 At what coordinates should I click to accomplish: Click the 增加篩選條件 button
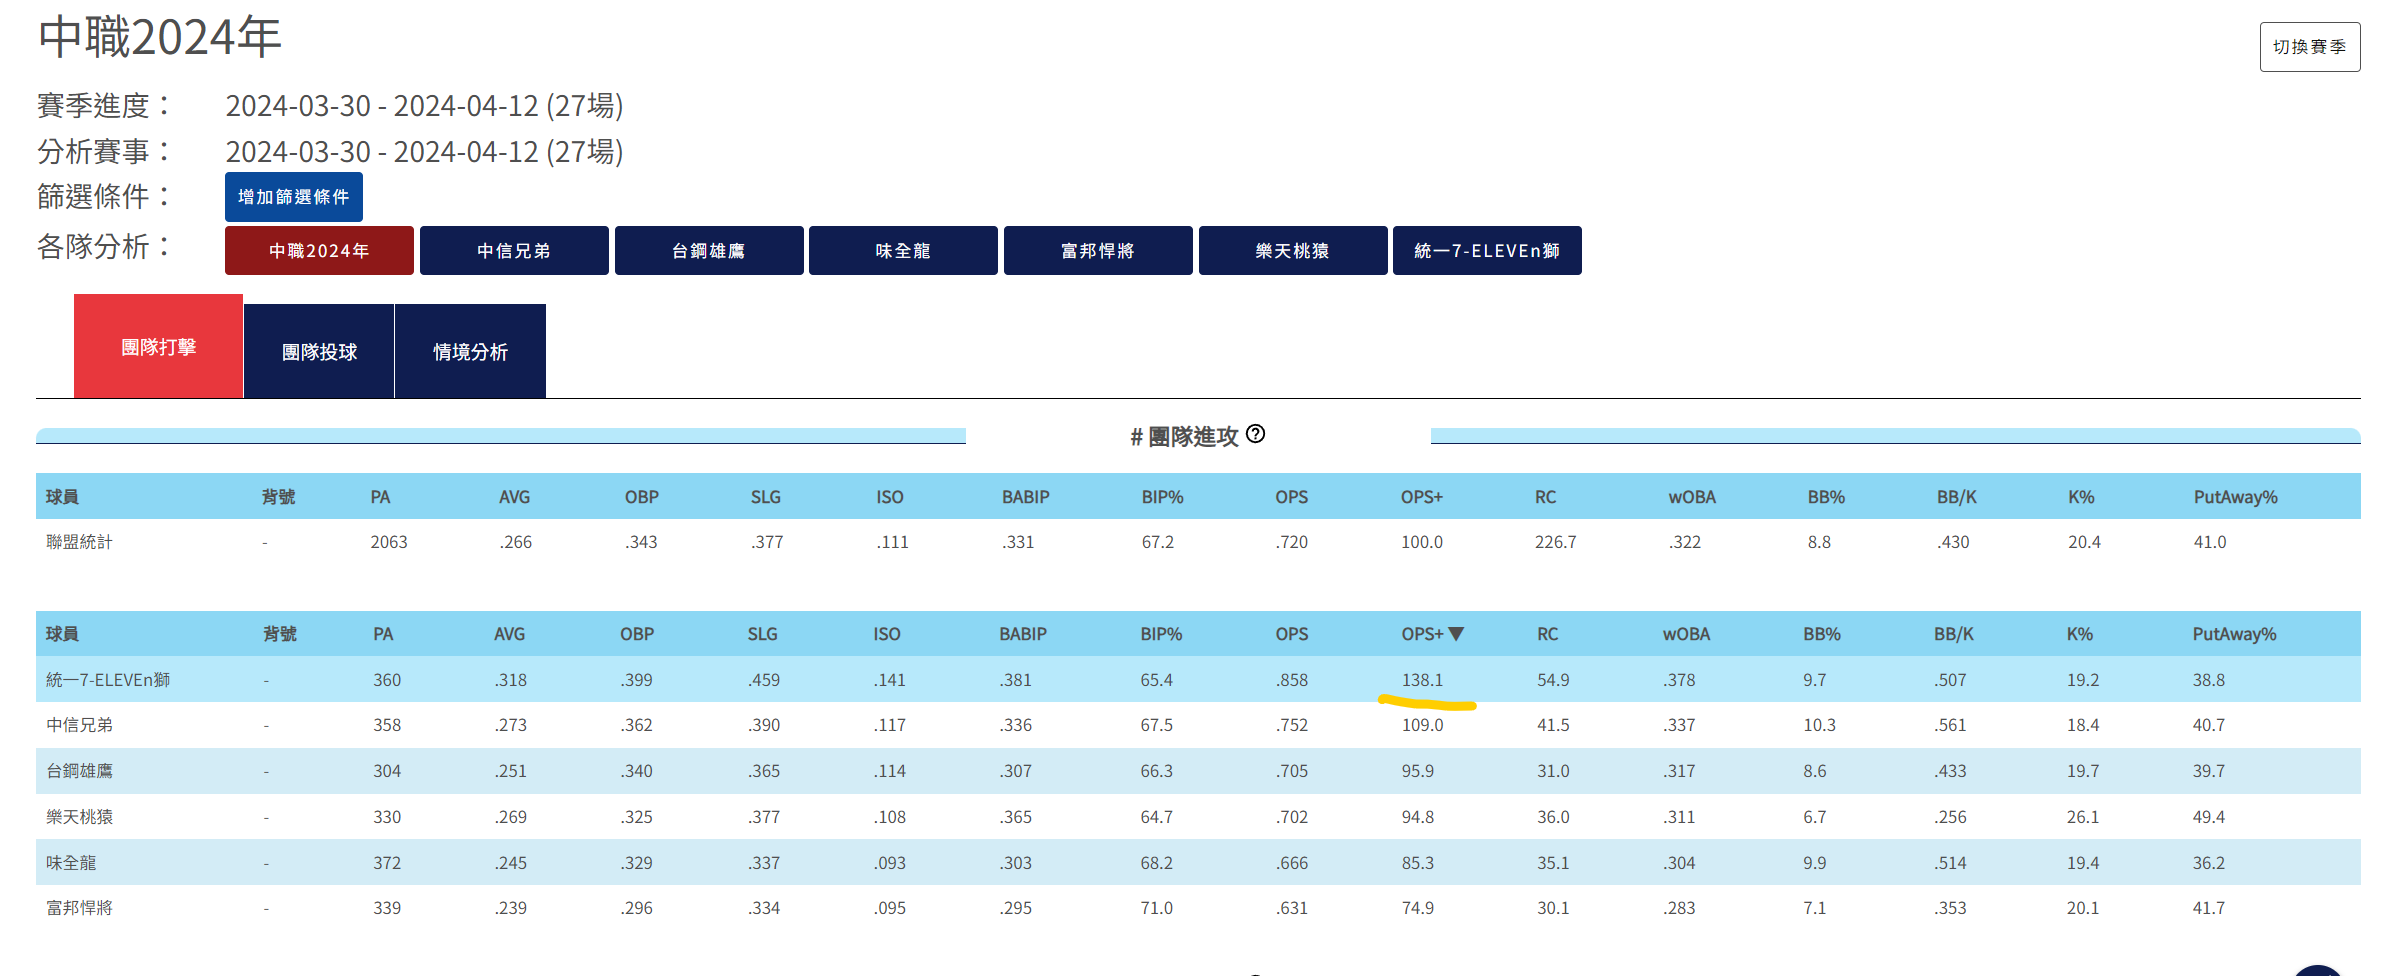293,197
